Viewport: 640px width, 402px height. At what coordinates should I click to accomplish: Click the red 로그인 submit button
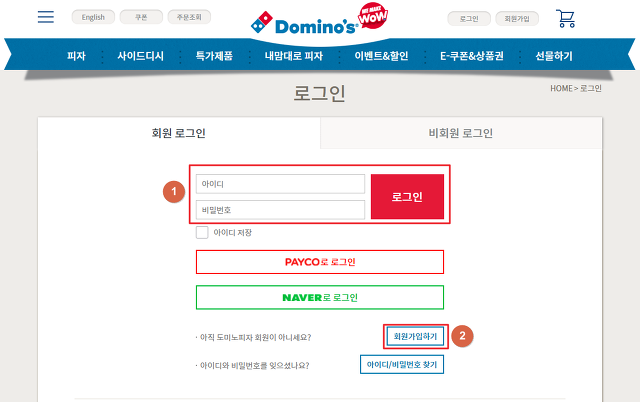(407, 197)
